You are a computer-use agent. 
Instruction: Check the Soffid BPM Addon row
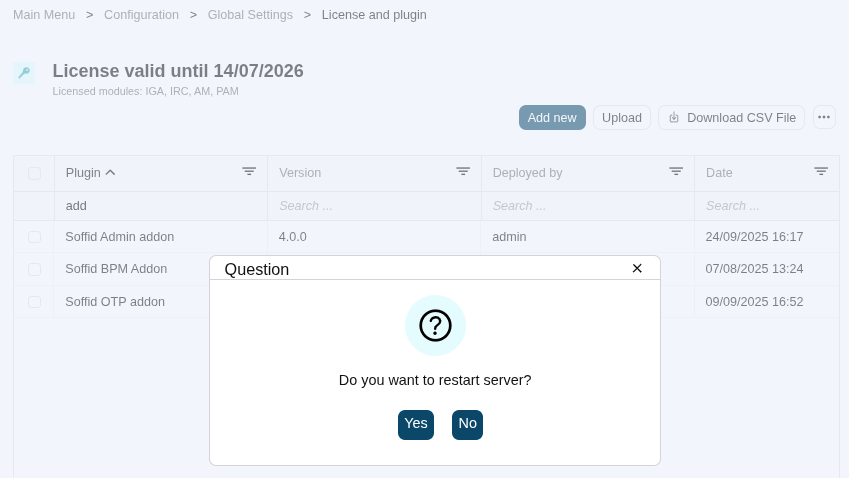[x=35, y=269]
